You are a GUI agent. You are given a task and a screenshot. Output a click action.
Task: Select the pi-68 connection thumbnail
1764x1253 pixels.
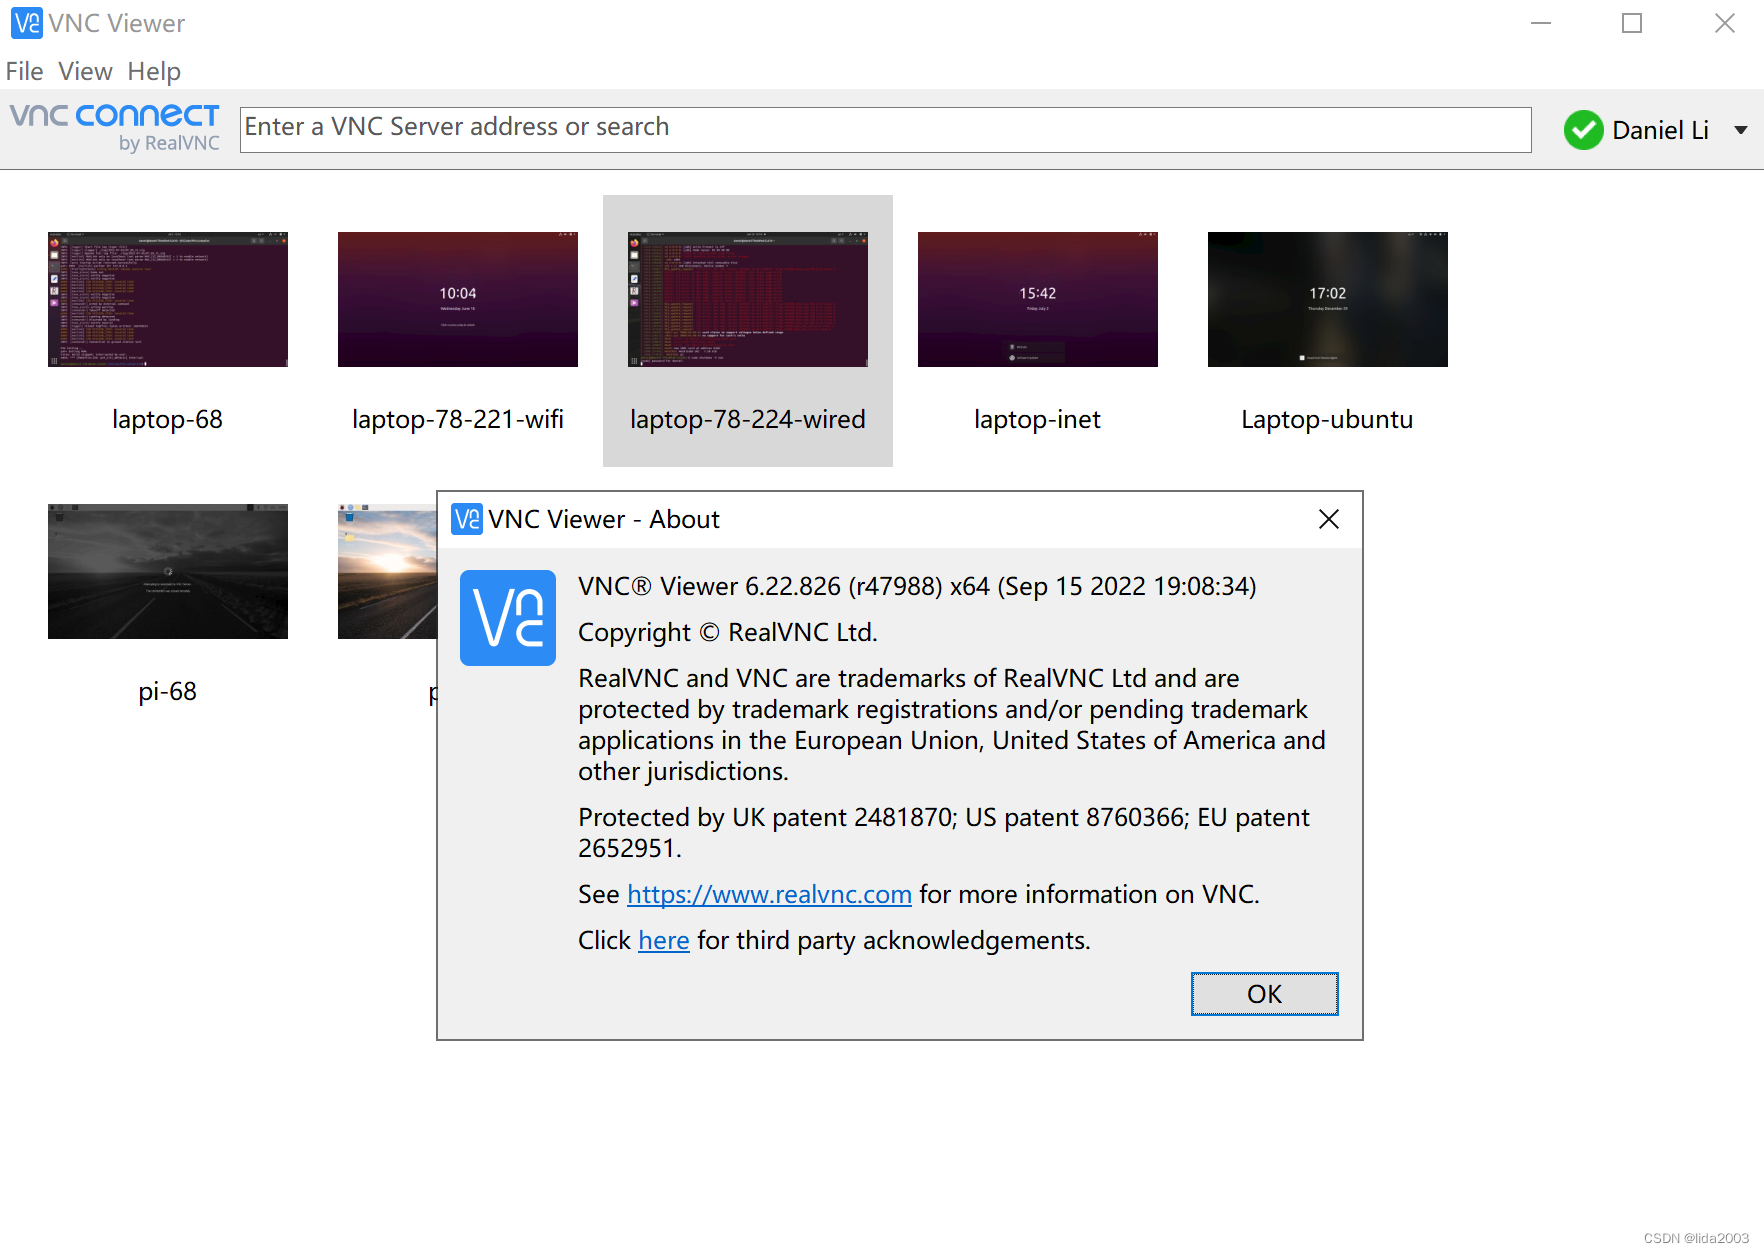tap(168, 571)
